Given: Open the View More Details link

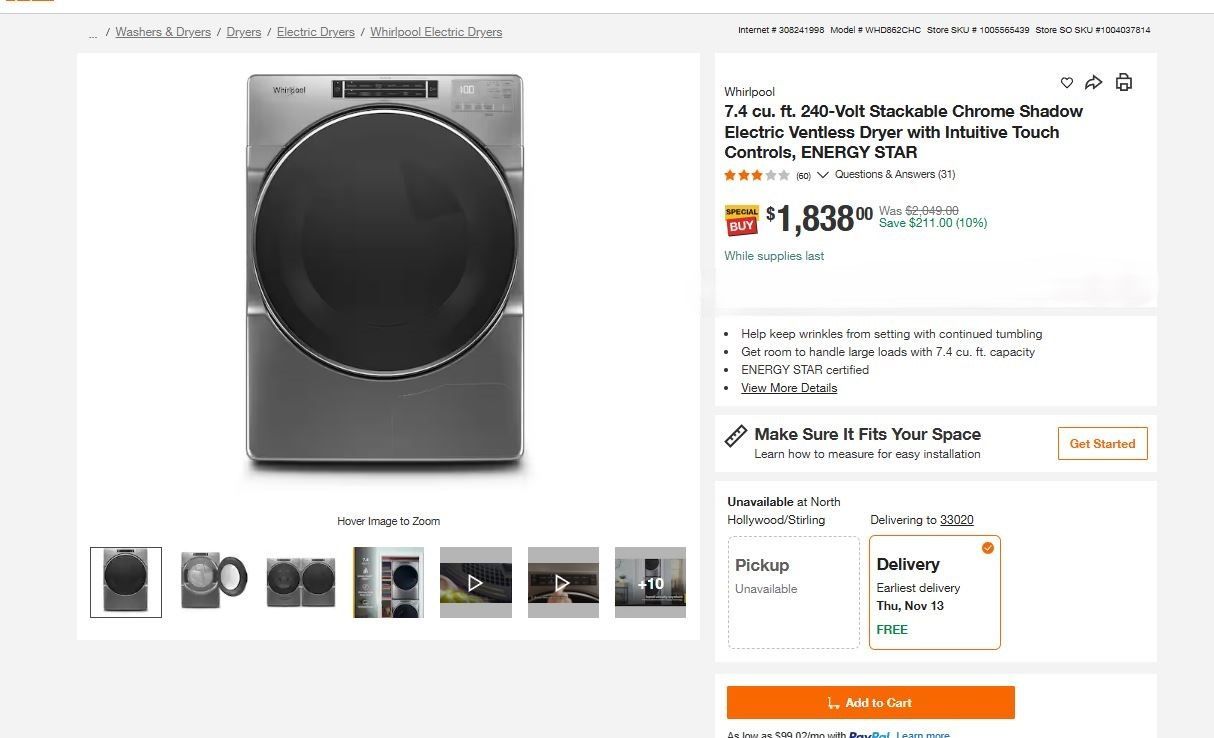Looking at the screenshot, I should pos(789,388).
